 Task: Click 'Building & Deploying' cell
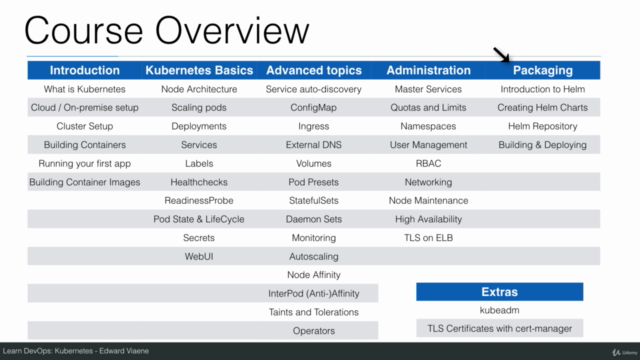pos(542,144)
